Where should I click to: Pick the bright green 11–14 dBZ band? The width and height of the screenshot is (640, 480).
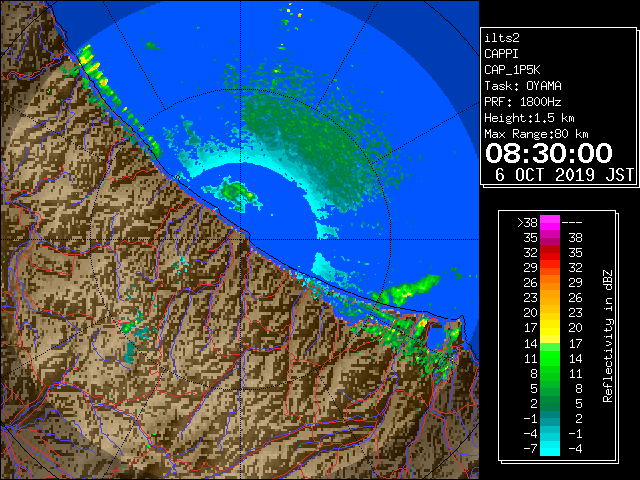point(550,358)
